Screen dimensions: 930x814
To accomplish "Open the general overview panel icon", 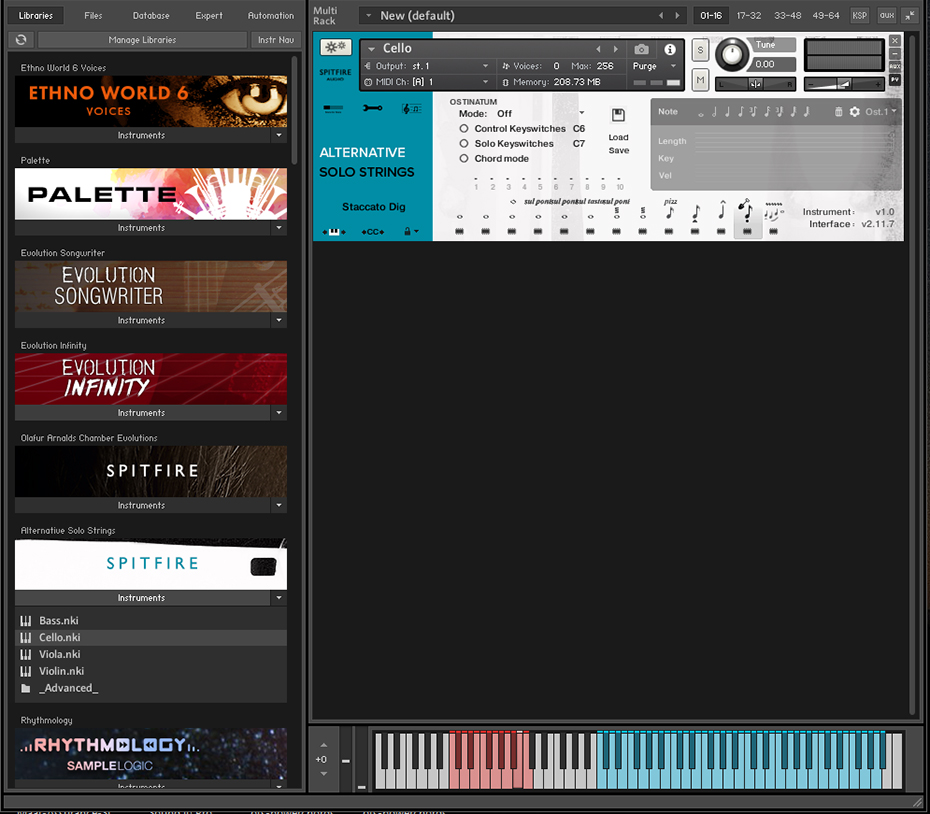I will click(333, 109).
